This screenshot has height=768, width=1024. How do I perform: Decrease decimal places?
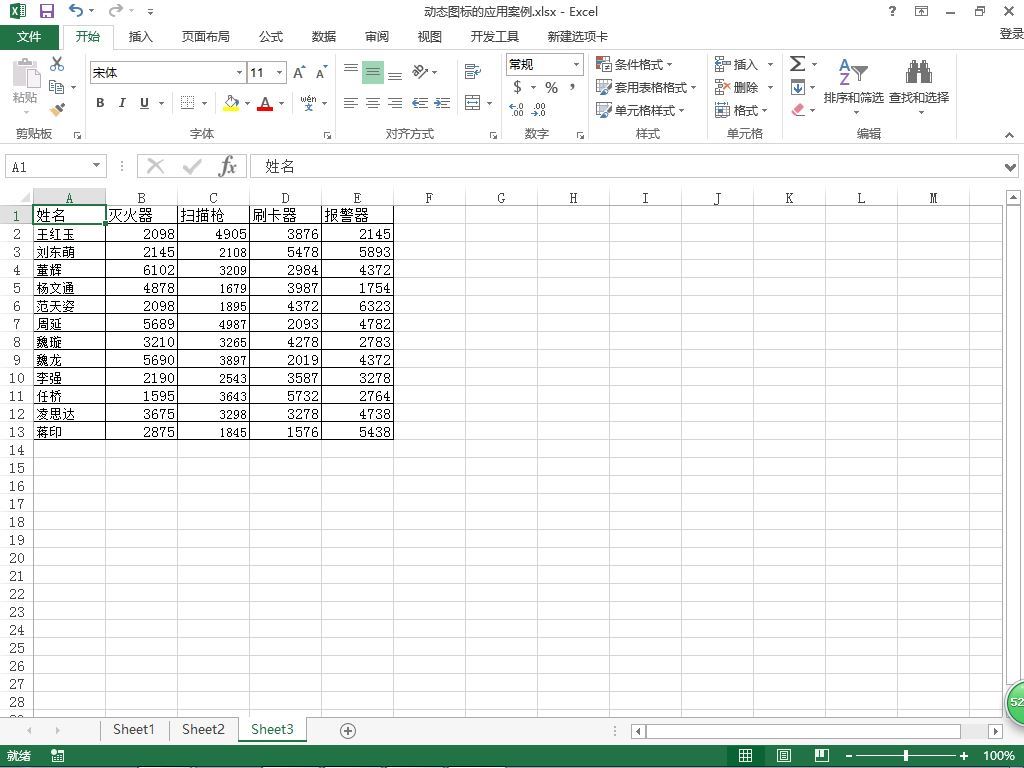539,110
